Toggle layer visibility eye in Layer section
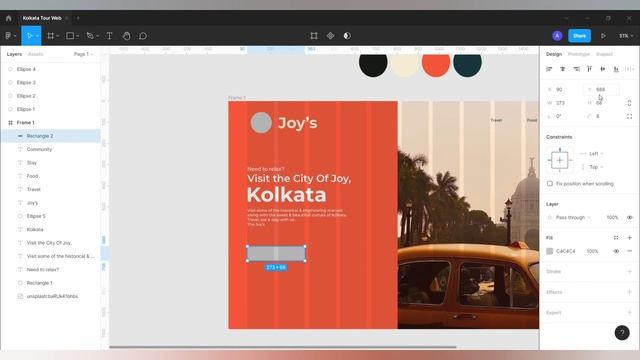 629,218
